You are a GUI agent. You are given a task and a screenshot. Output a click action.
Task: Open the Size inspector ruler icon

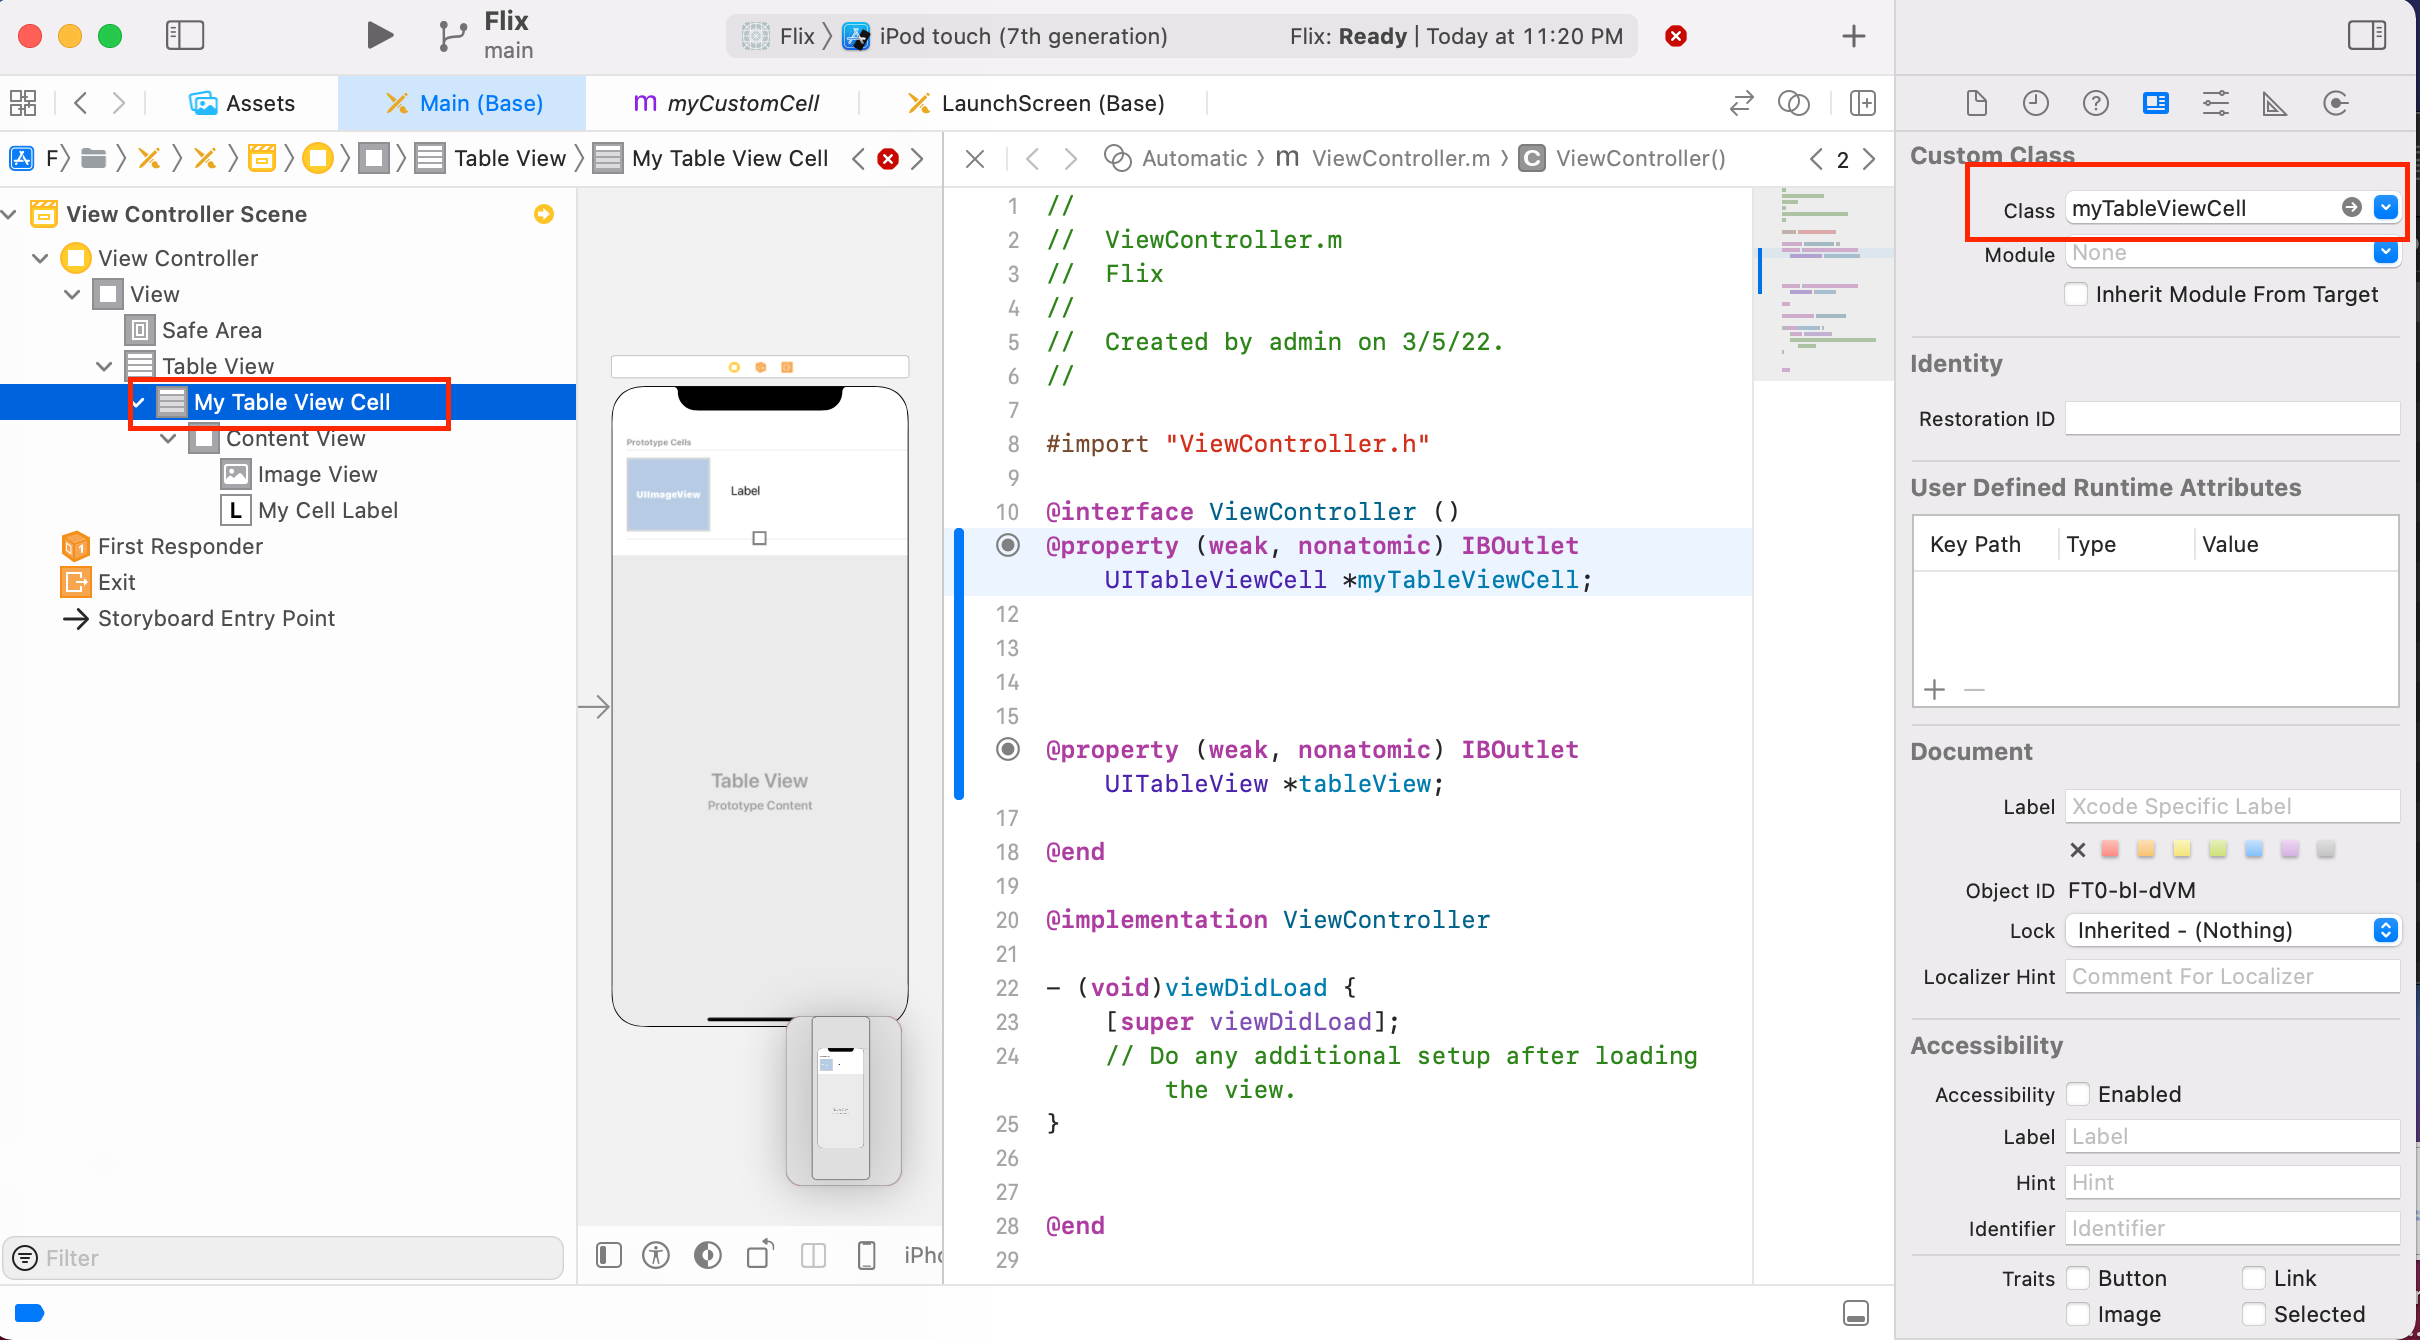pyautogui.click(x=2274, y=103)
